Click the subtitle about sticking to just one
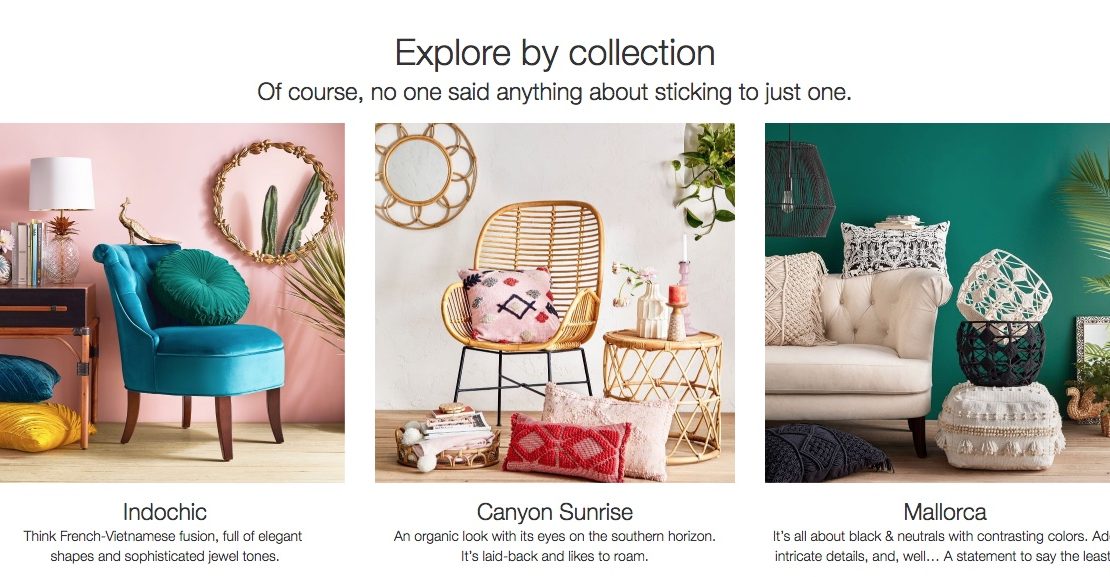Screen dimensions: 1110x577 coord(554,92)
